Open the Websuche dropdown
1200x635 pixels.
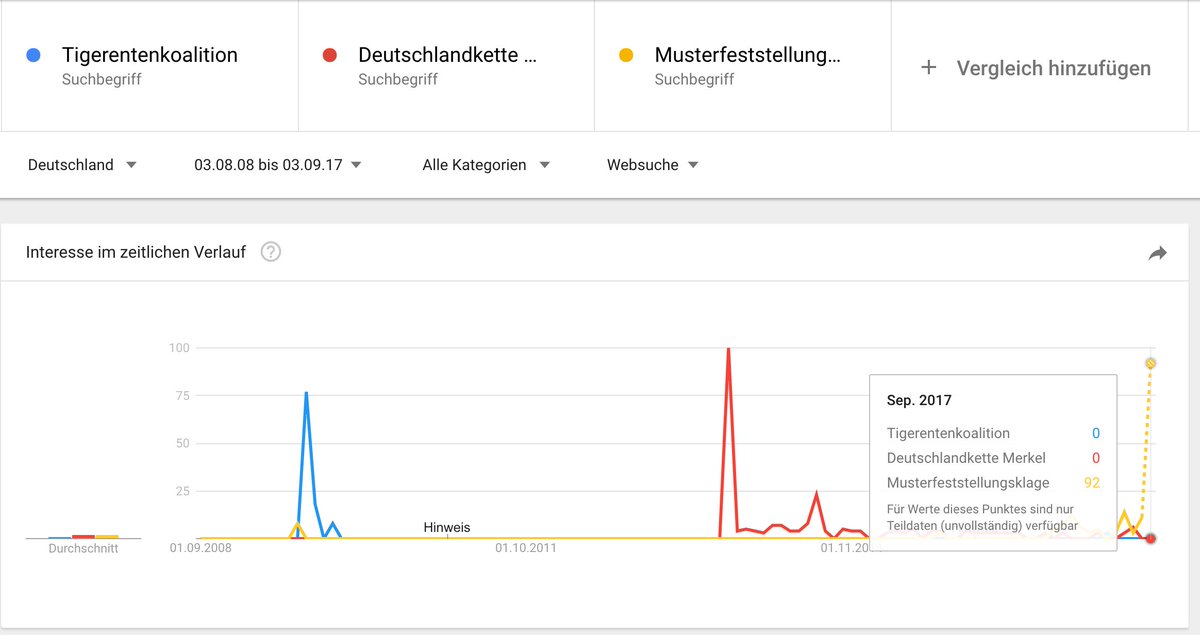point(652,165)
